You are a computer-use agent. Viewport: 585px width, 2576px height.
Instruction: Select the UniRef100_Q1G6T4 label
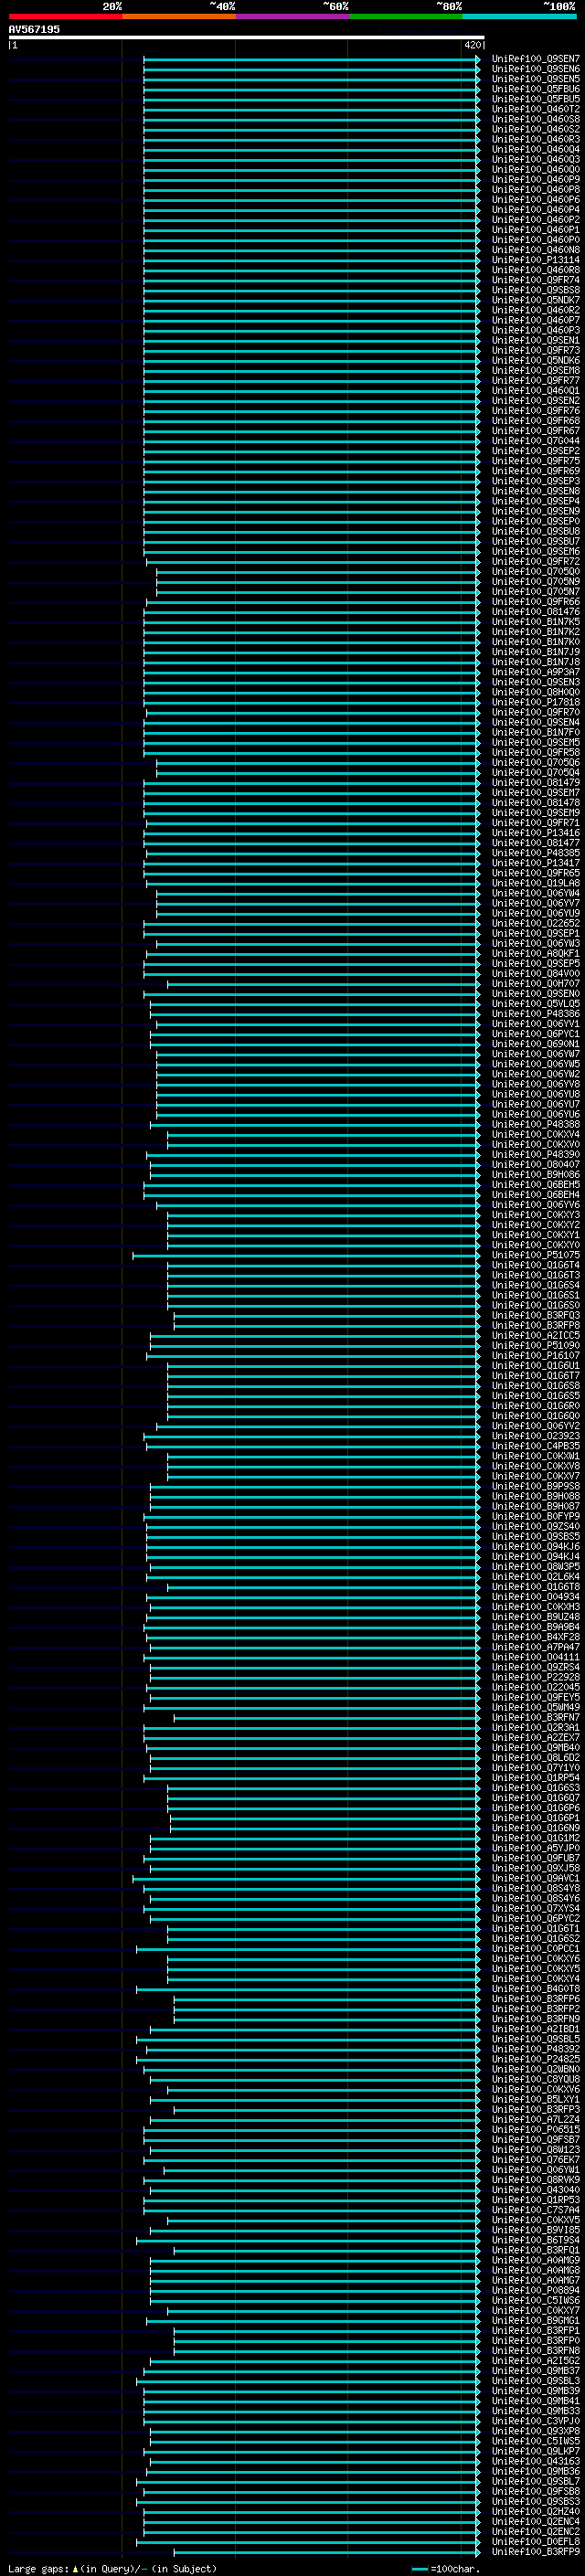(536, 1265)
